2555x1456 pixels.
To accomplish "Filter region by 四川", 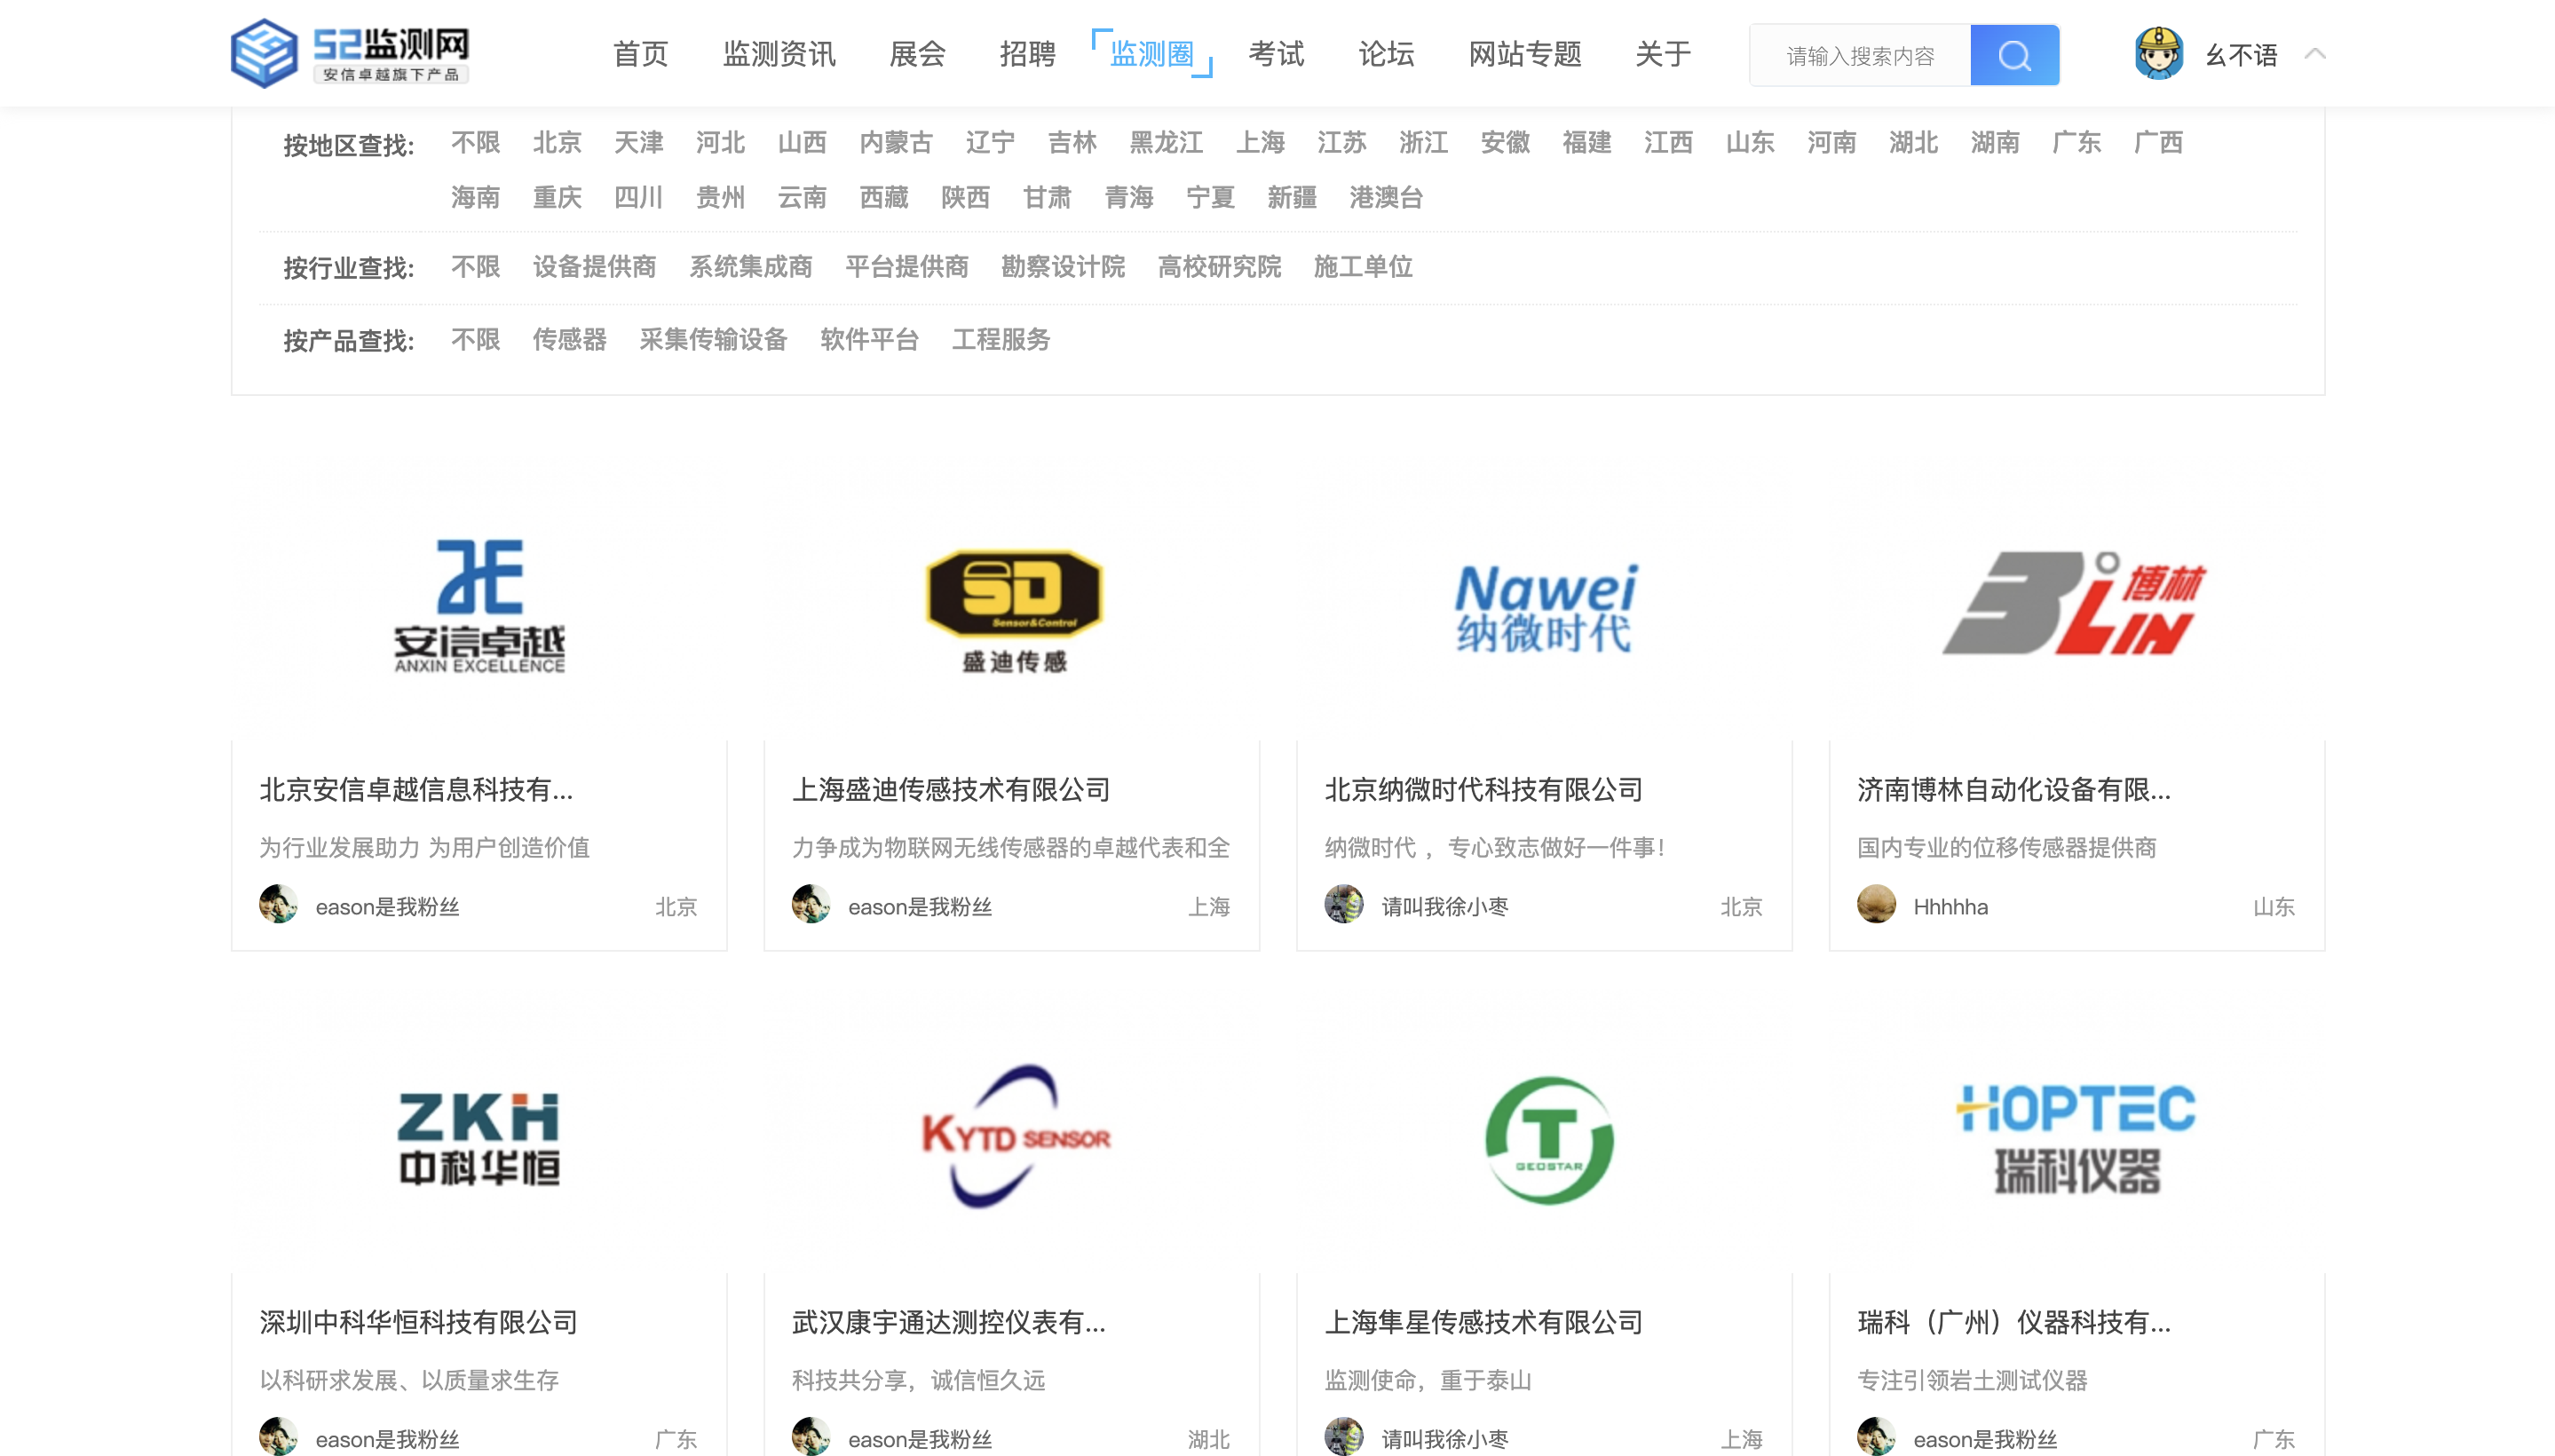I will [x=638, y=198].
